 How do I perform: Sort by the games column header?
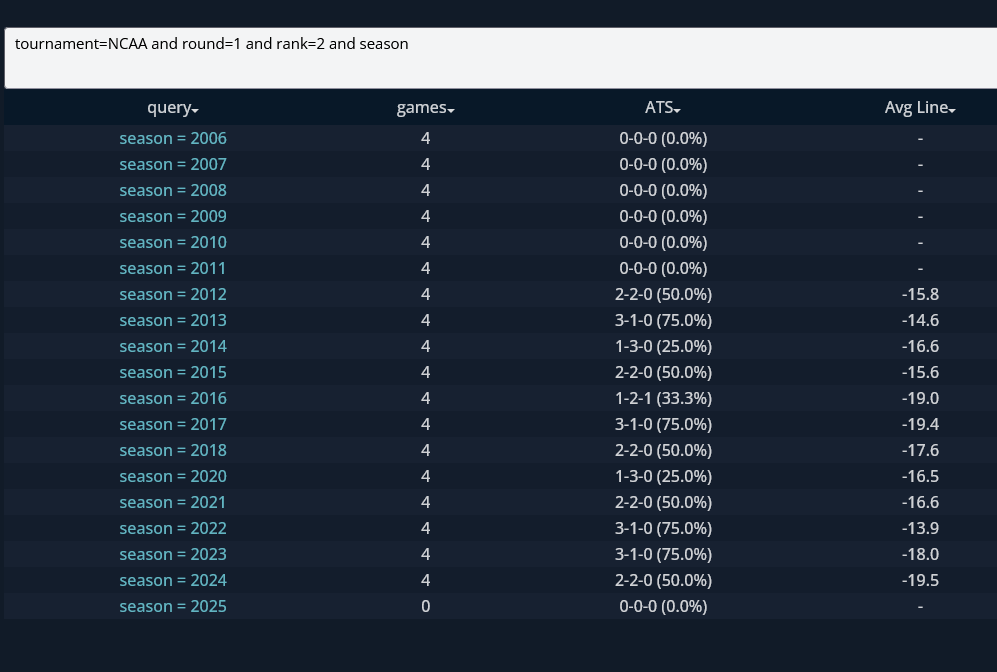coord(425,107)
